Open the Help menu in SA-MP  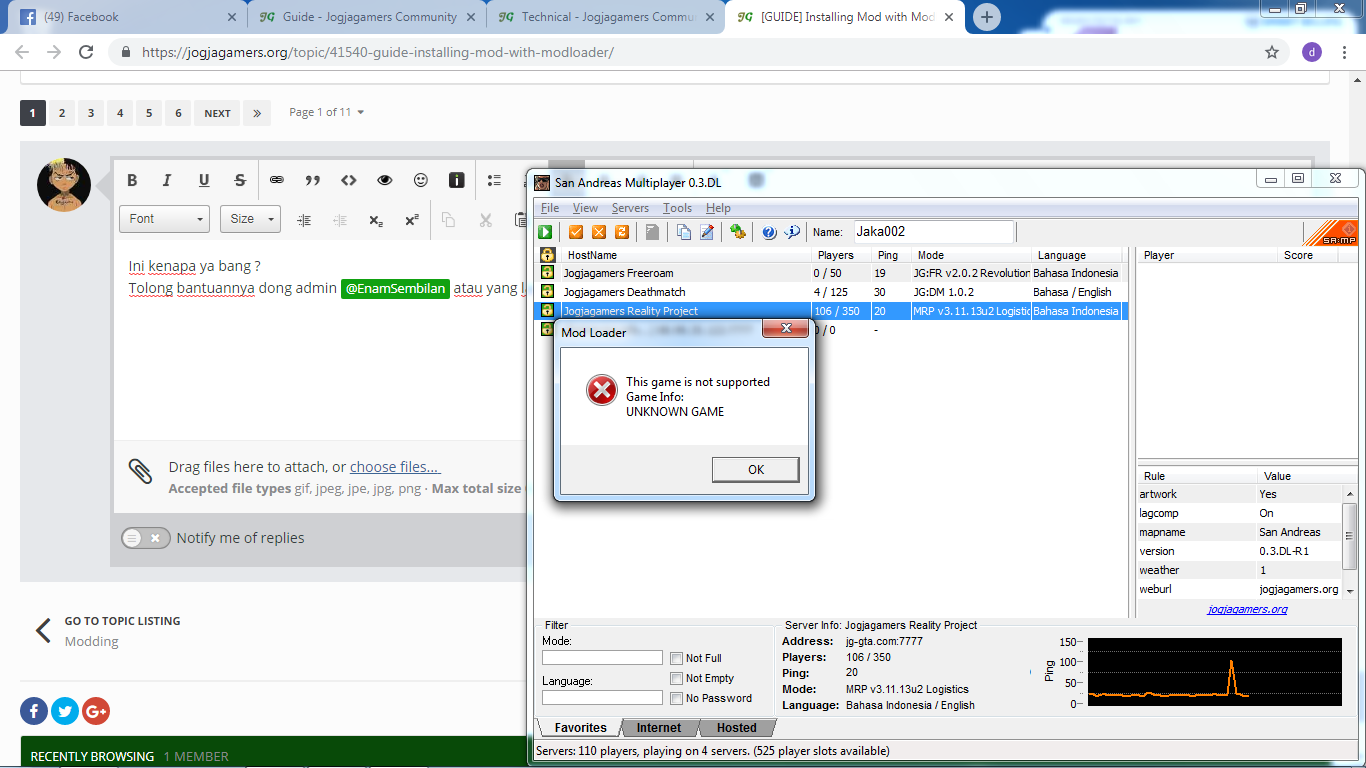coord(718,208)
